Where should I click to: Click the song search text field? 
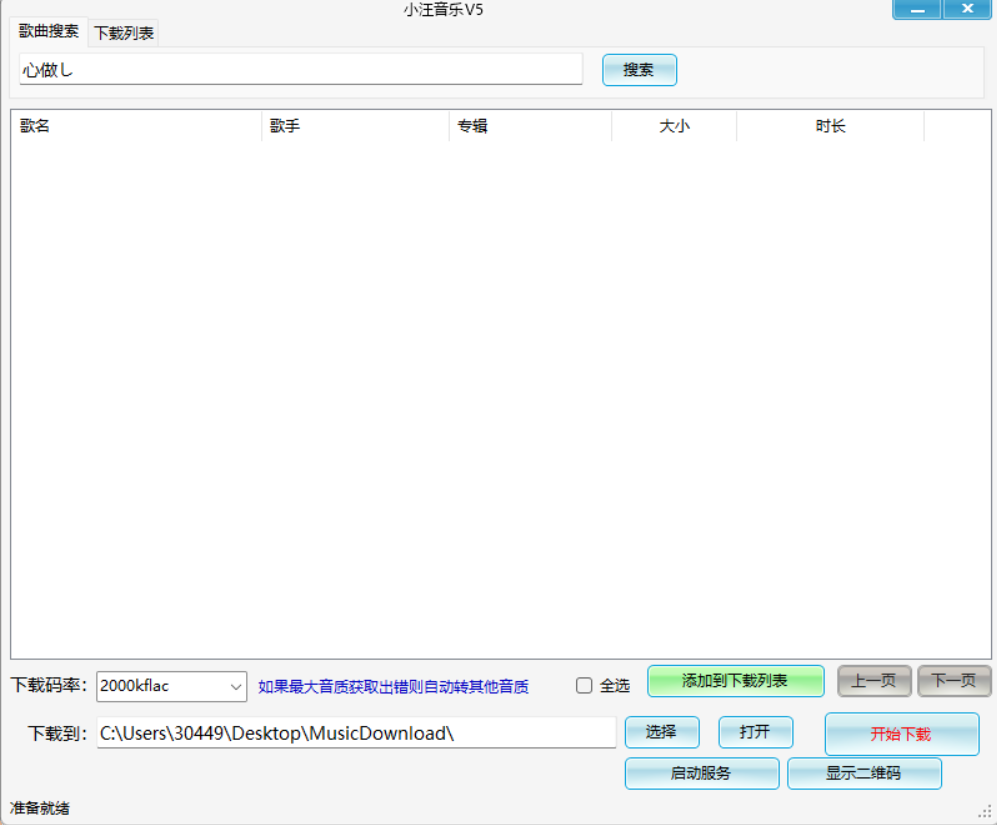click(x=300, y=70)
